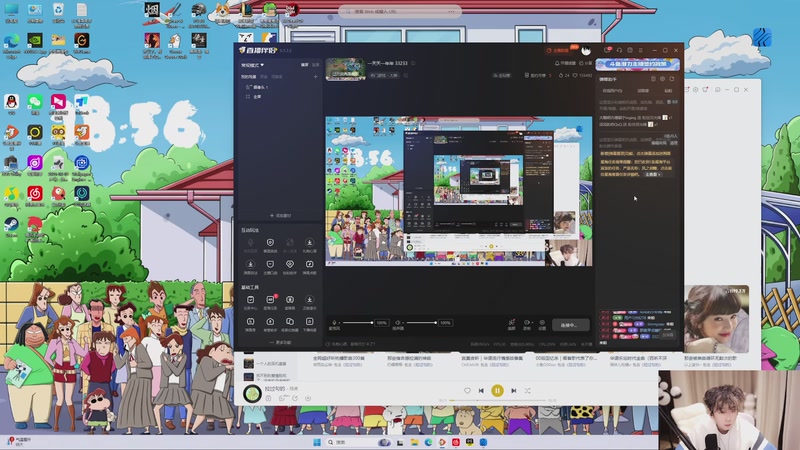
Task: Click the 分享 share button
Action: tap(586, 63)
